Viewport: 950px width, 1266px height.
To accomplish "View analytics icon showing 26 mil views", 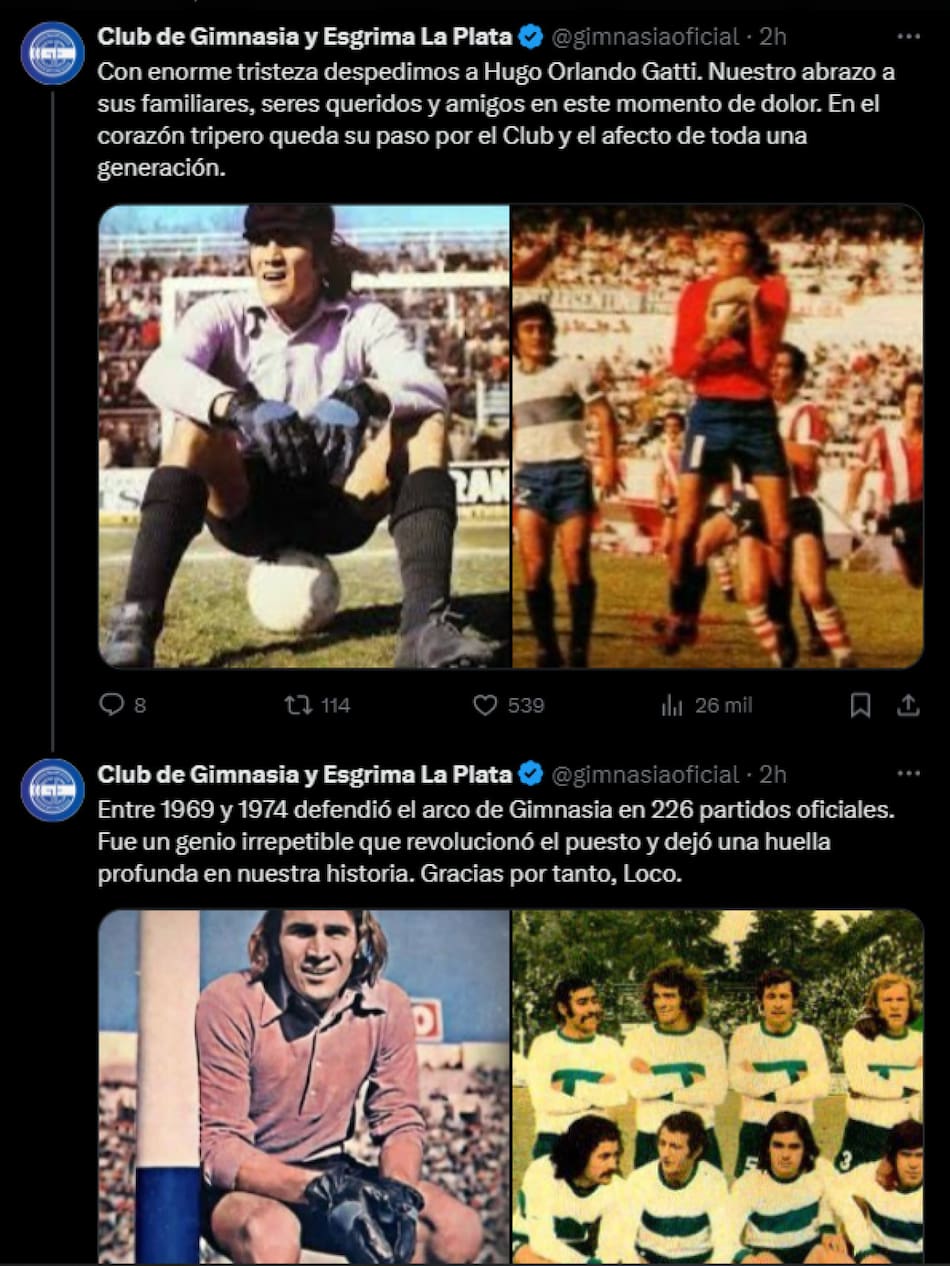I will point(671,705).
